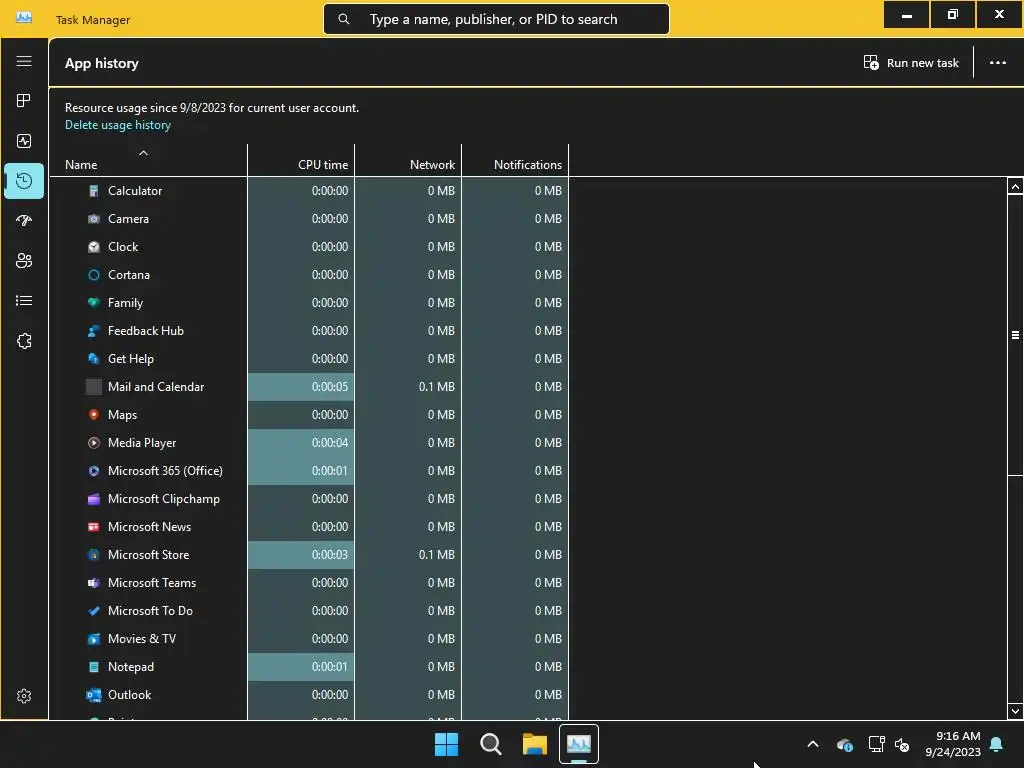Screen dimensions: 1024x768
Task: Click the vertical scrollbar thumb
Action: click(1015, 335)
